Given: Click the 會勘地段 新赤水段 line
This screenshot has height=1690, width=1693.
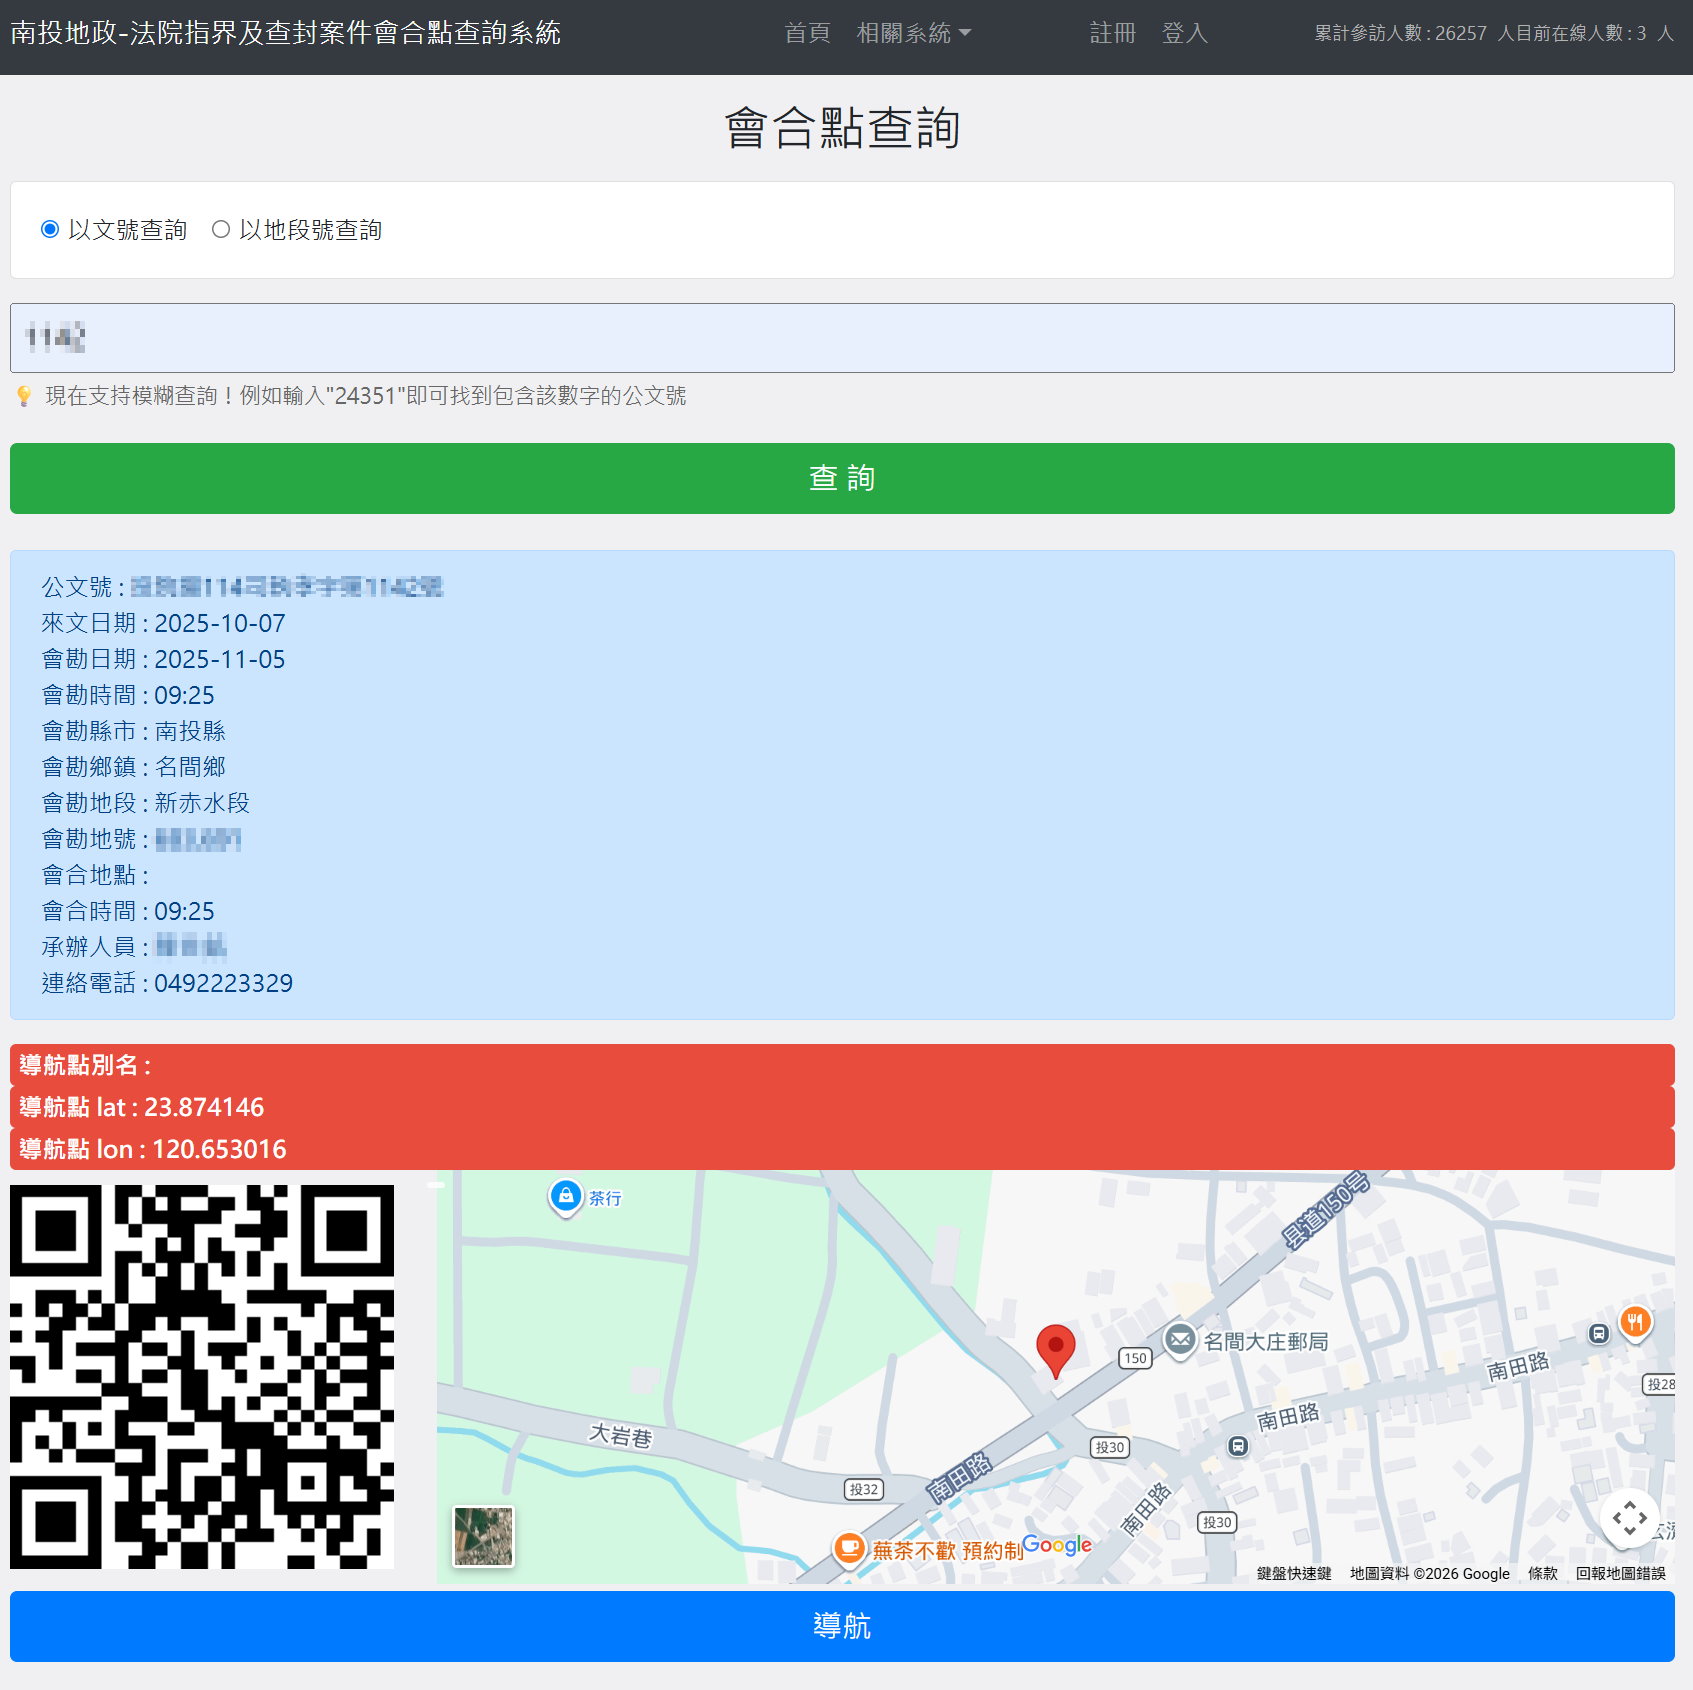Looking at the screenshot, I should tap(146, 803).
